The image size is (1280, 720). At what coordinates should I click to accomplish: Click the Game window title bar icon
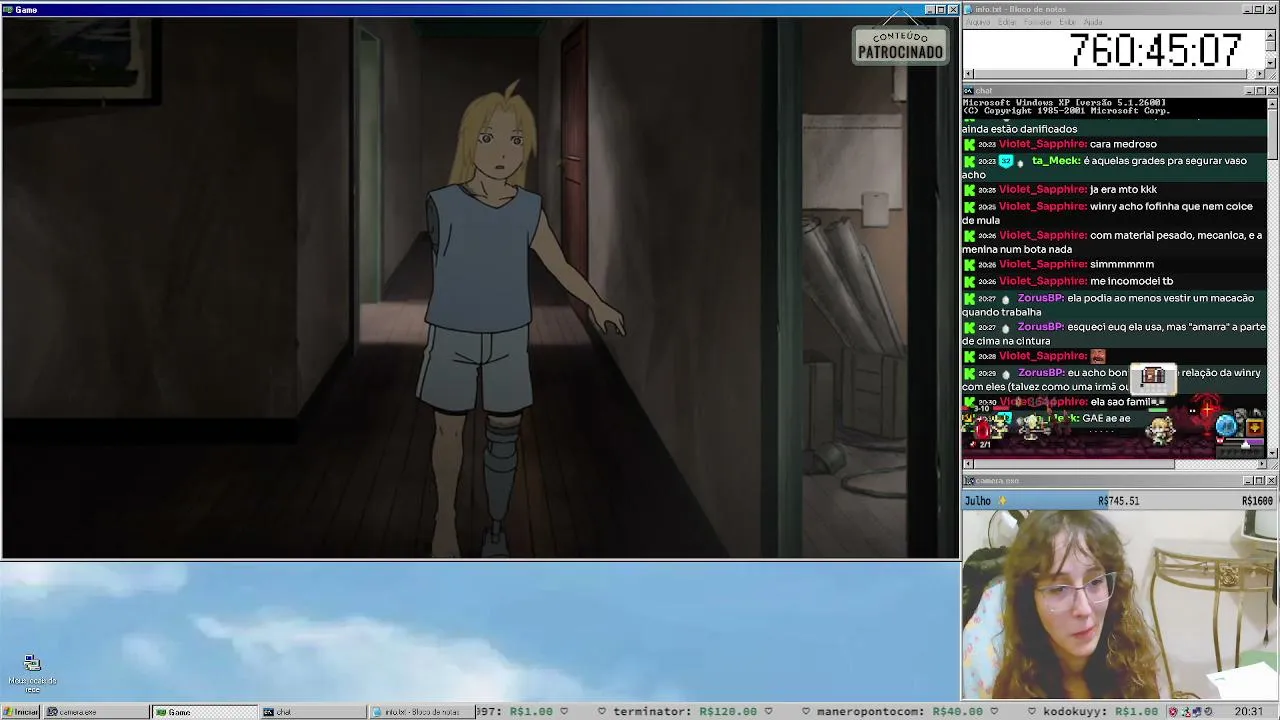(8, 10)
